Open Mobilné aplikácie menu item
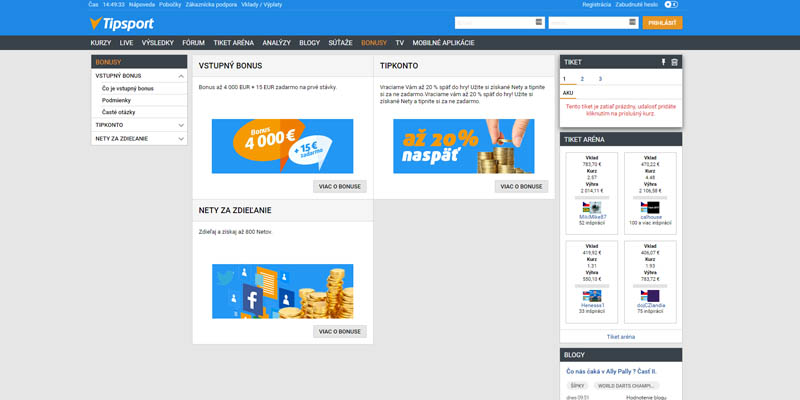Viewport: 800px width, 400px height. coord(443,43)
